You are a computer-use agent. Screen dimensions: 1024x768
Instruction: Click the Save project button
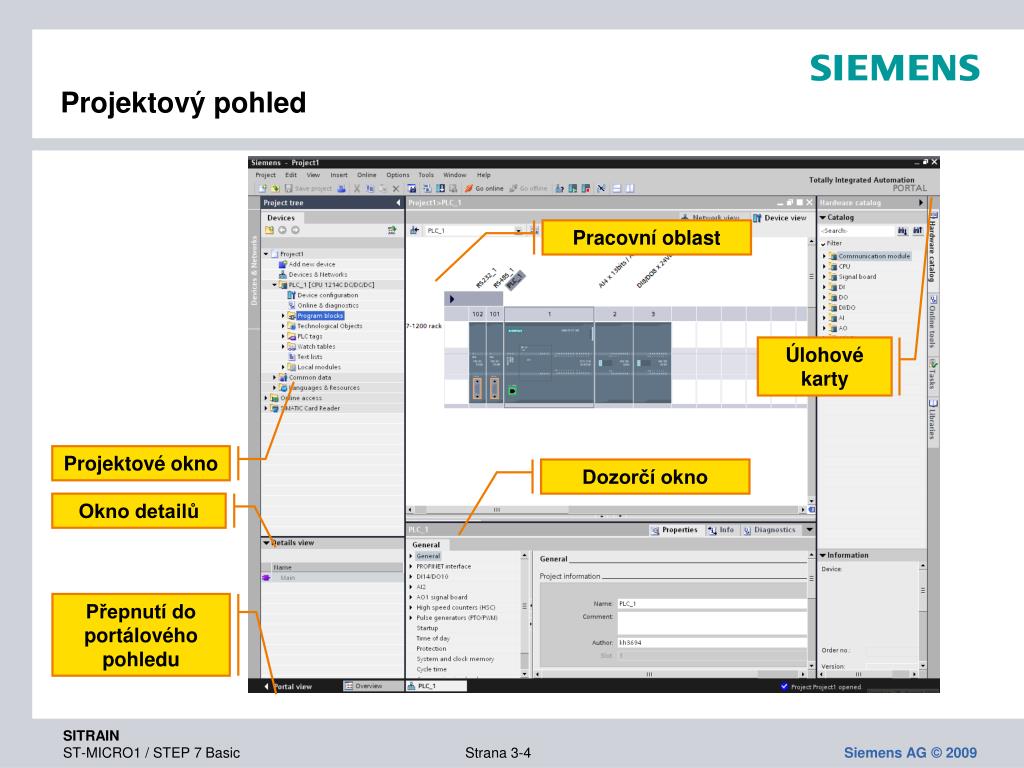pyautogui.click(x=308, y=188)
